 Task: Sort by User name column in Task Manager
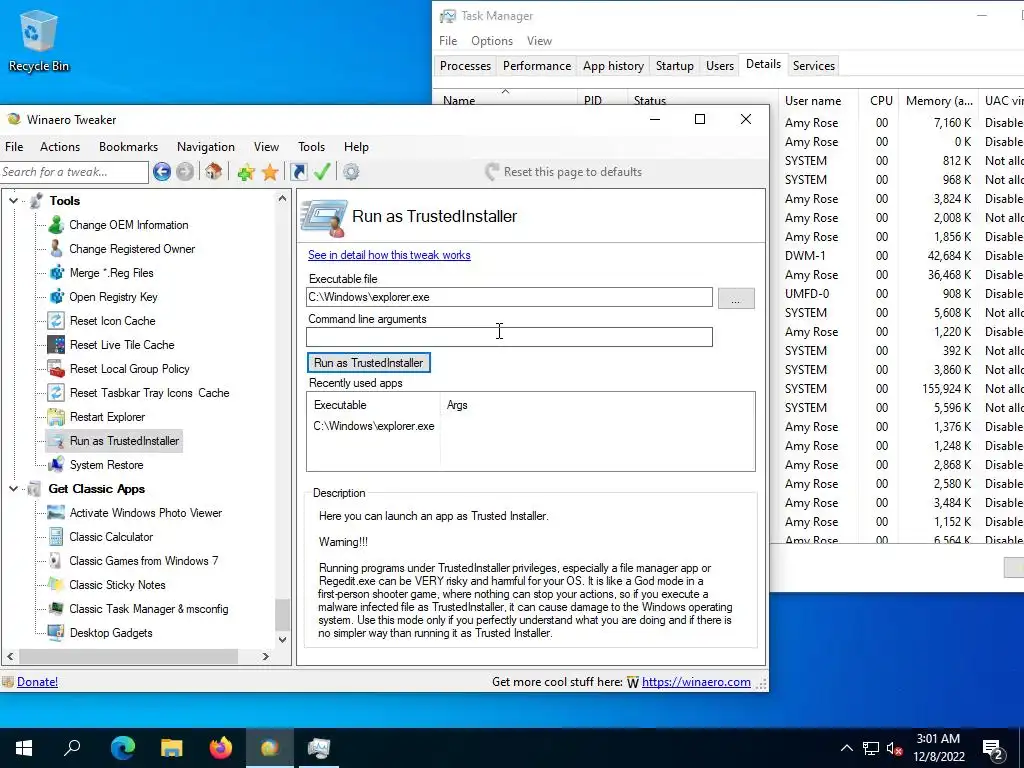813,101
